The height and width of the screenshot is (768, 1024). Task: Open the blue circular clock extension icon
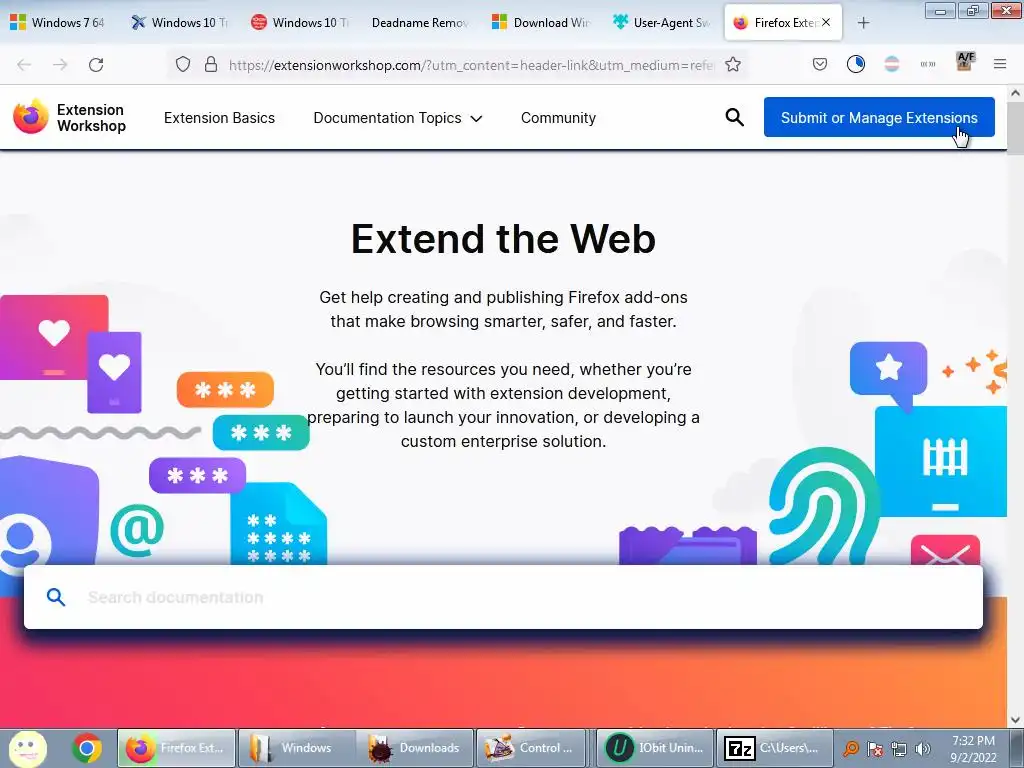[856, 64]
